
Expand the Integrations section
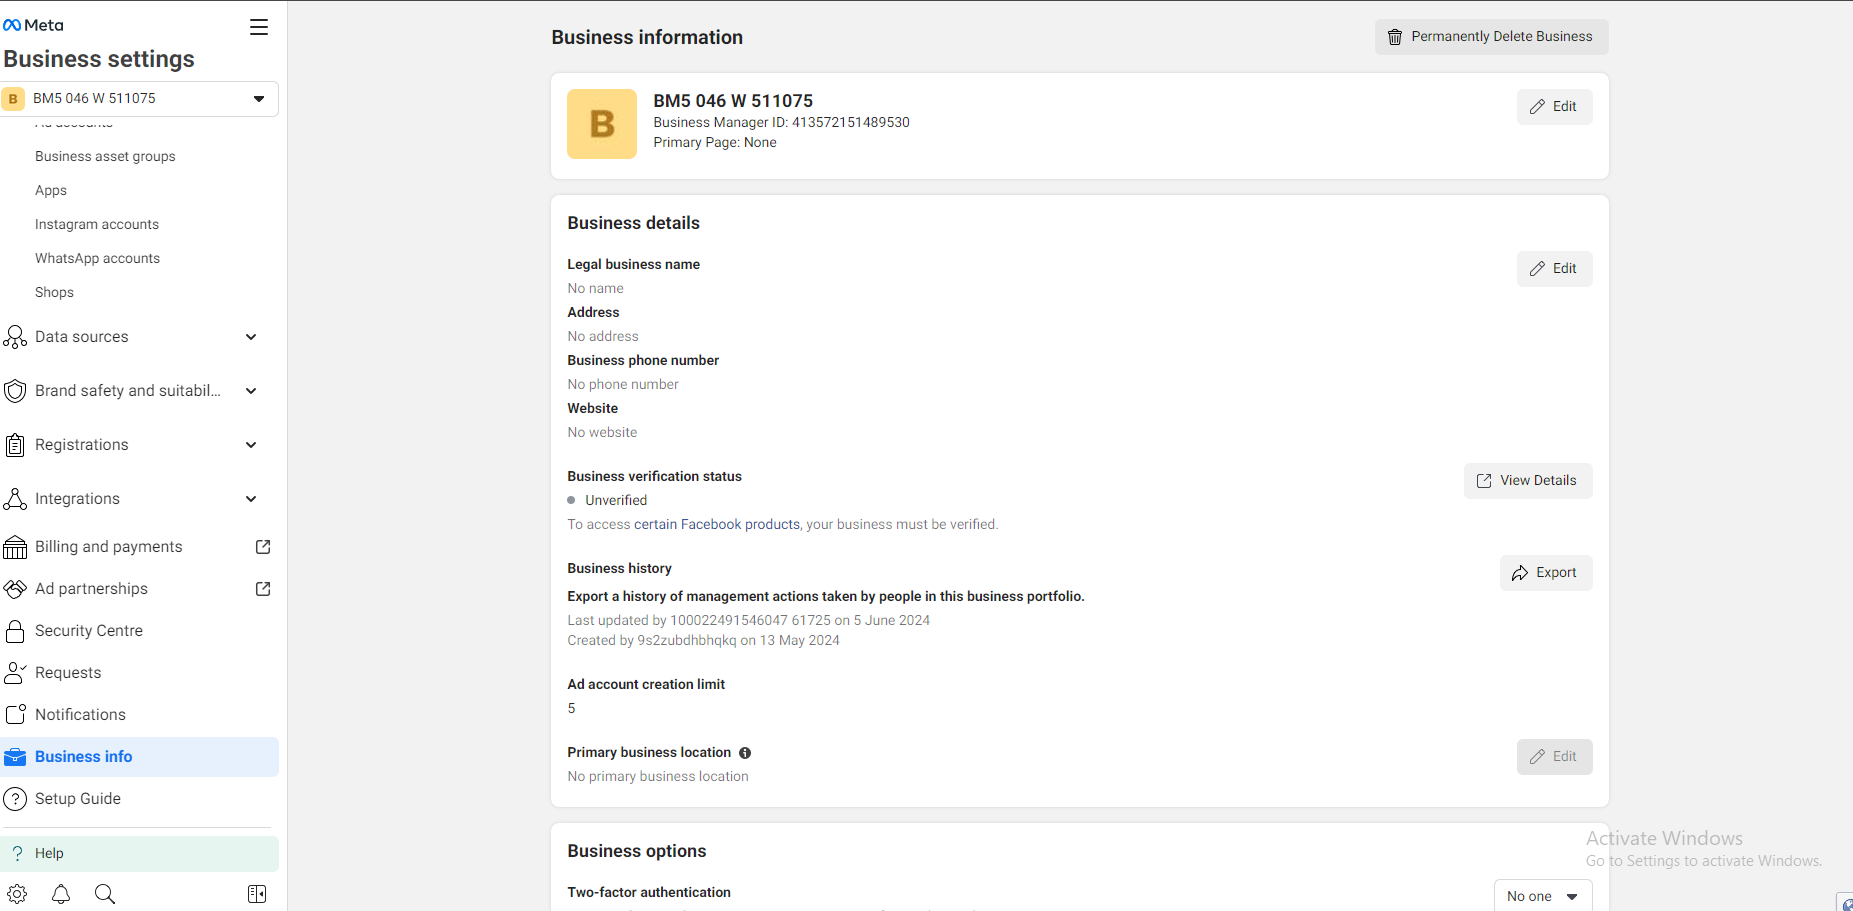(251, 499)
